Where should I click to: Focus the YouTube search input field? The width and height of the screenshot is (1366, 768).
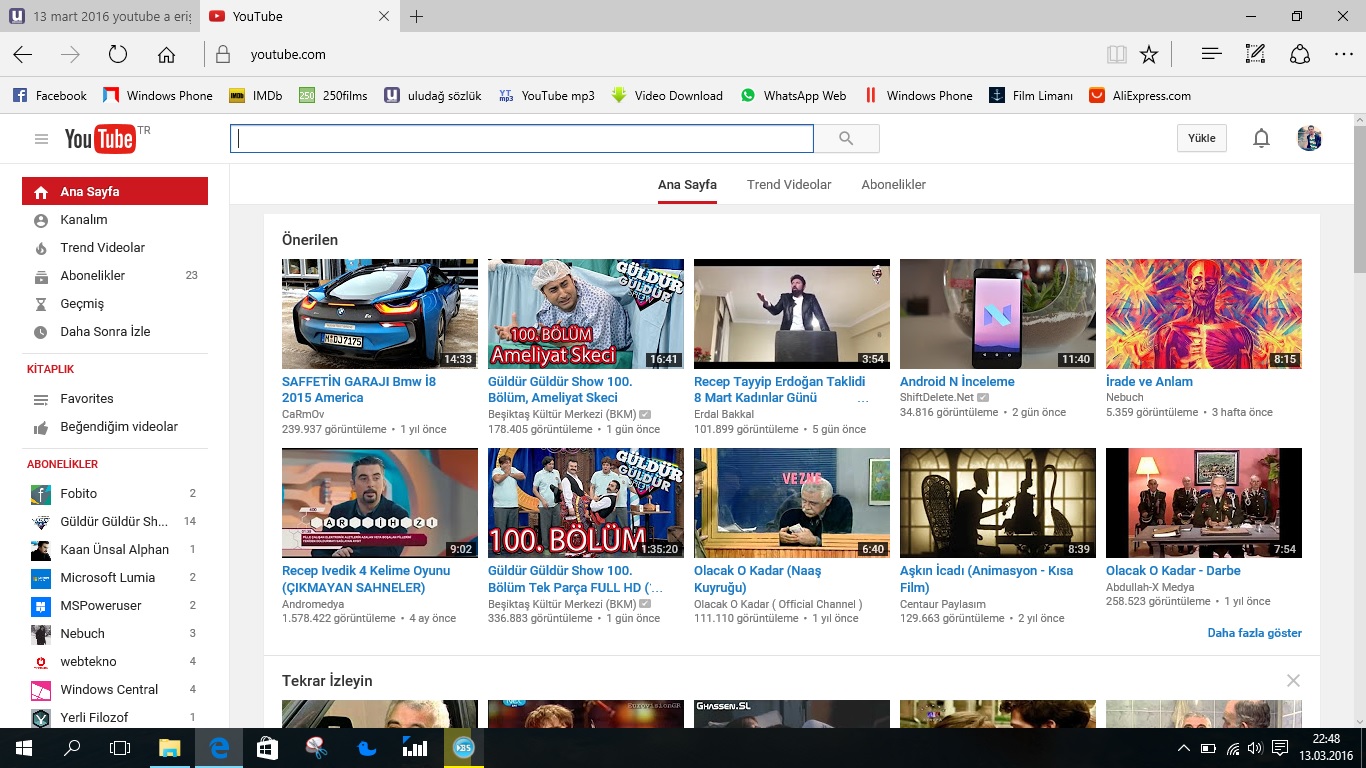click(x=522, y=139)
